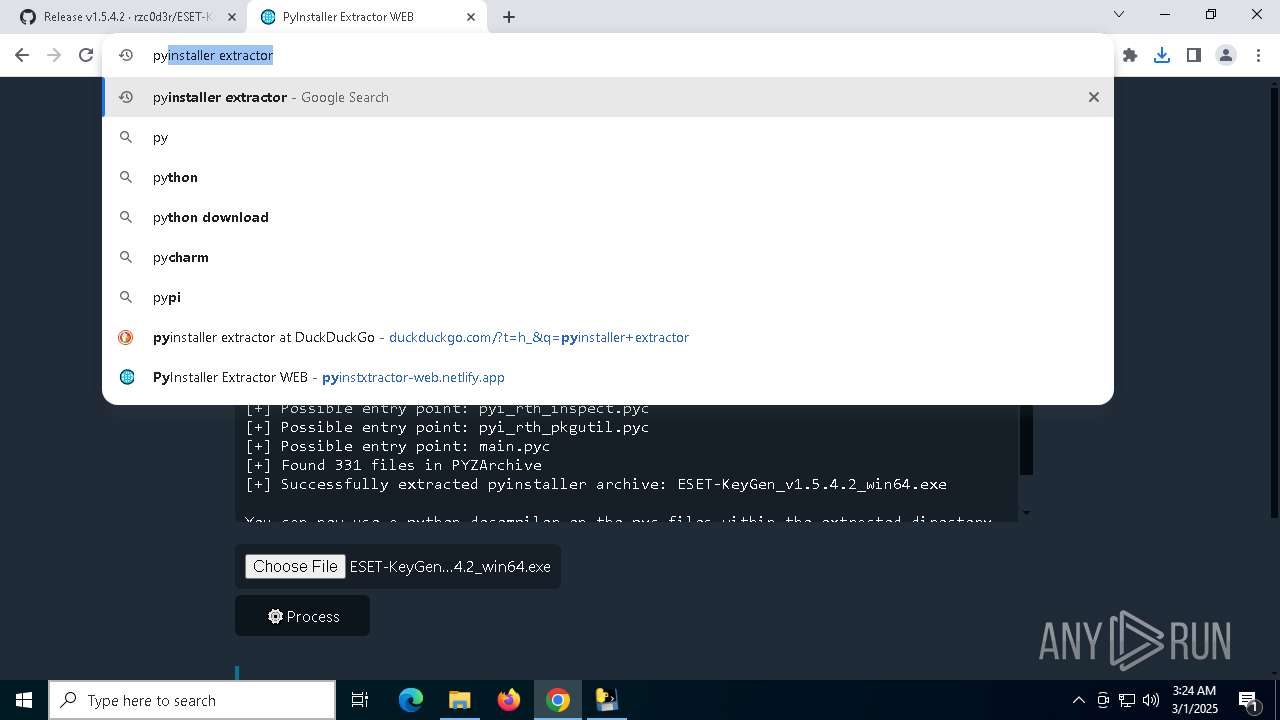The height and width of the screenshot is (720, 1280).
Task: Click the 'pyi_rth_pkgutil.pyc' log line
Action: click(447, 427)
